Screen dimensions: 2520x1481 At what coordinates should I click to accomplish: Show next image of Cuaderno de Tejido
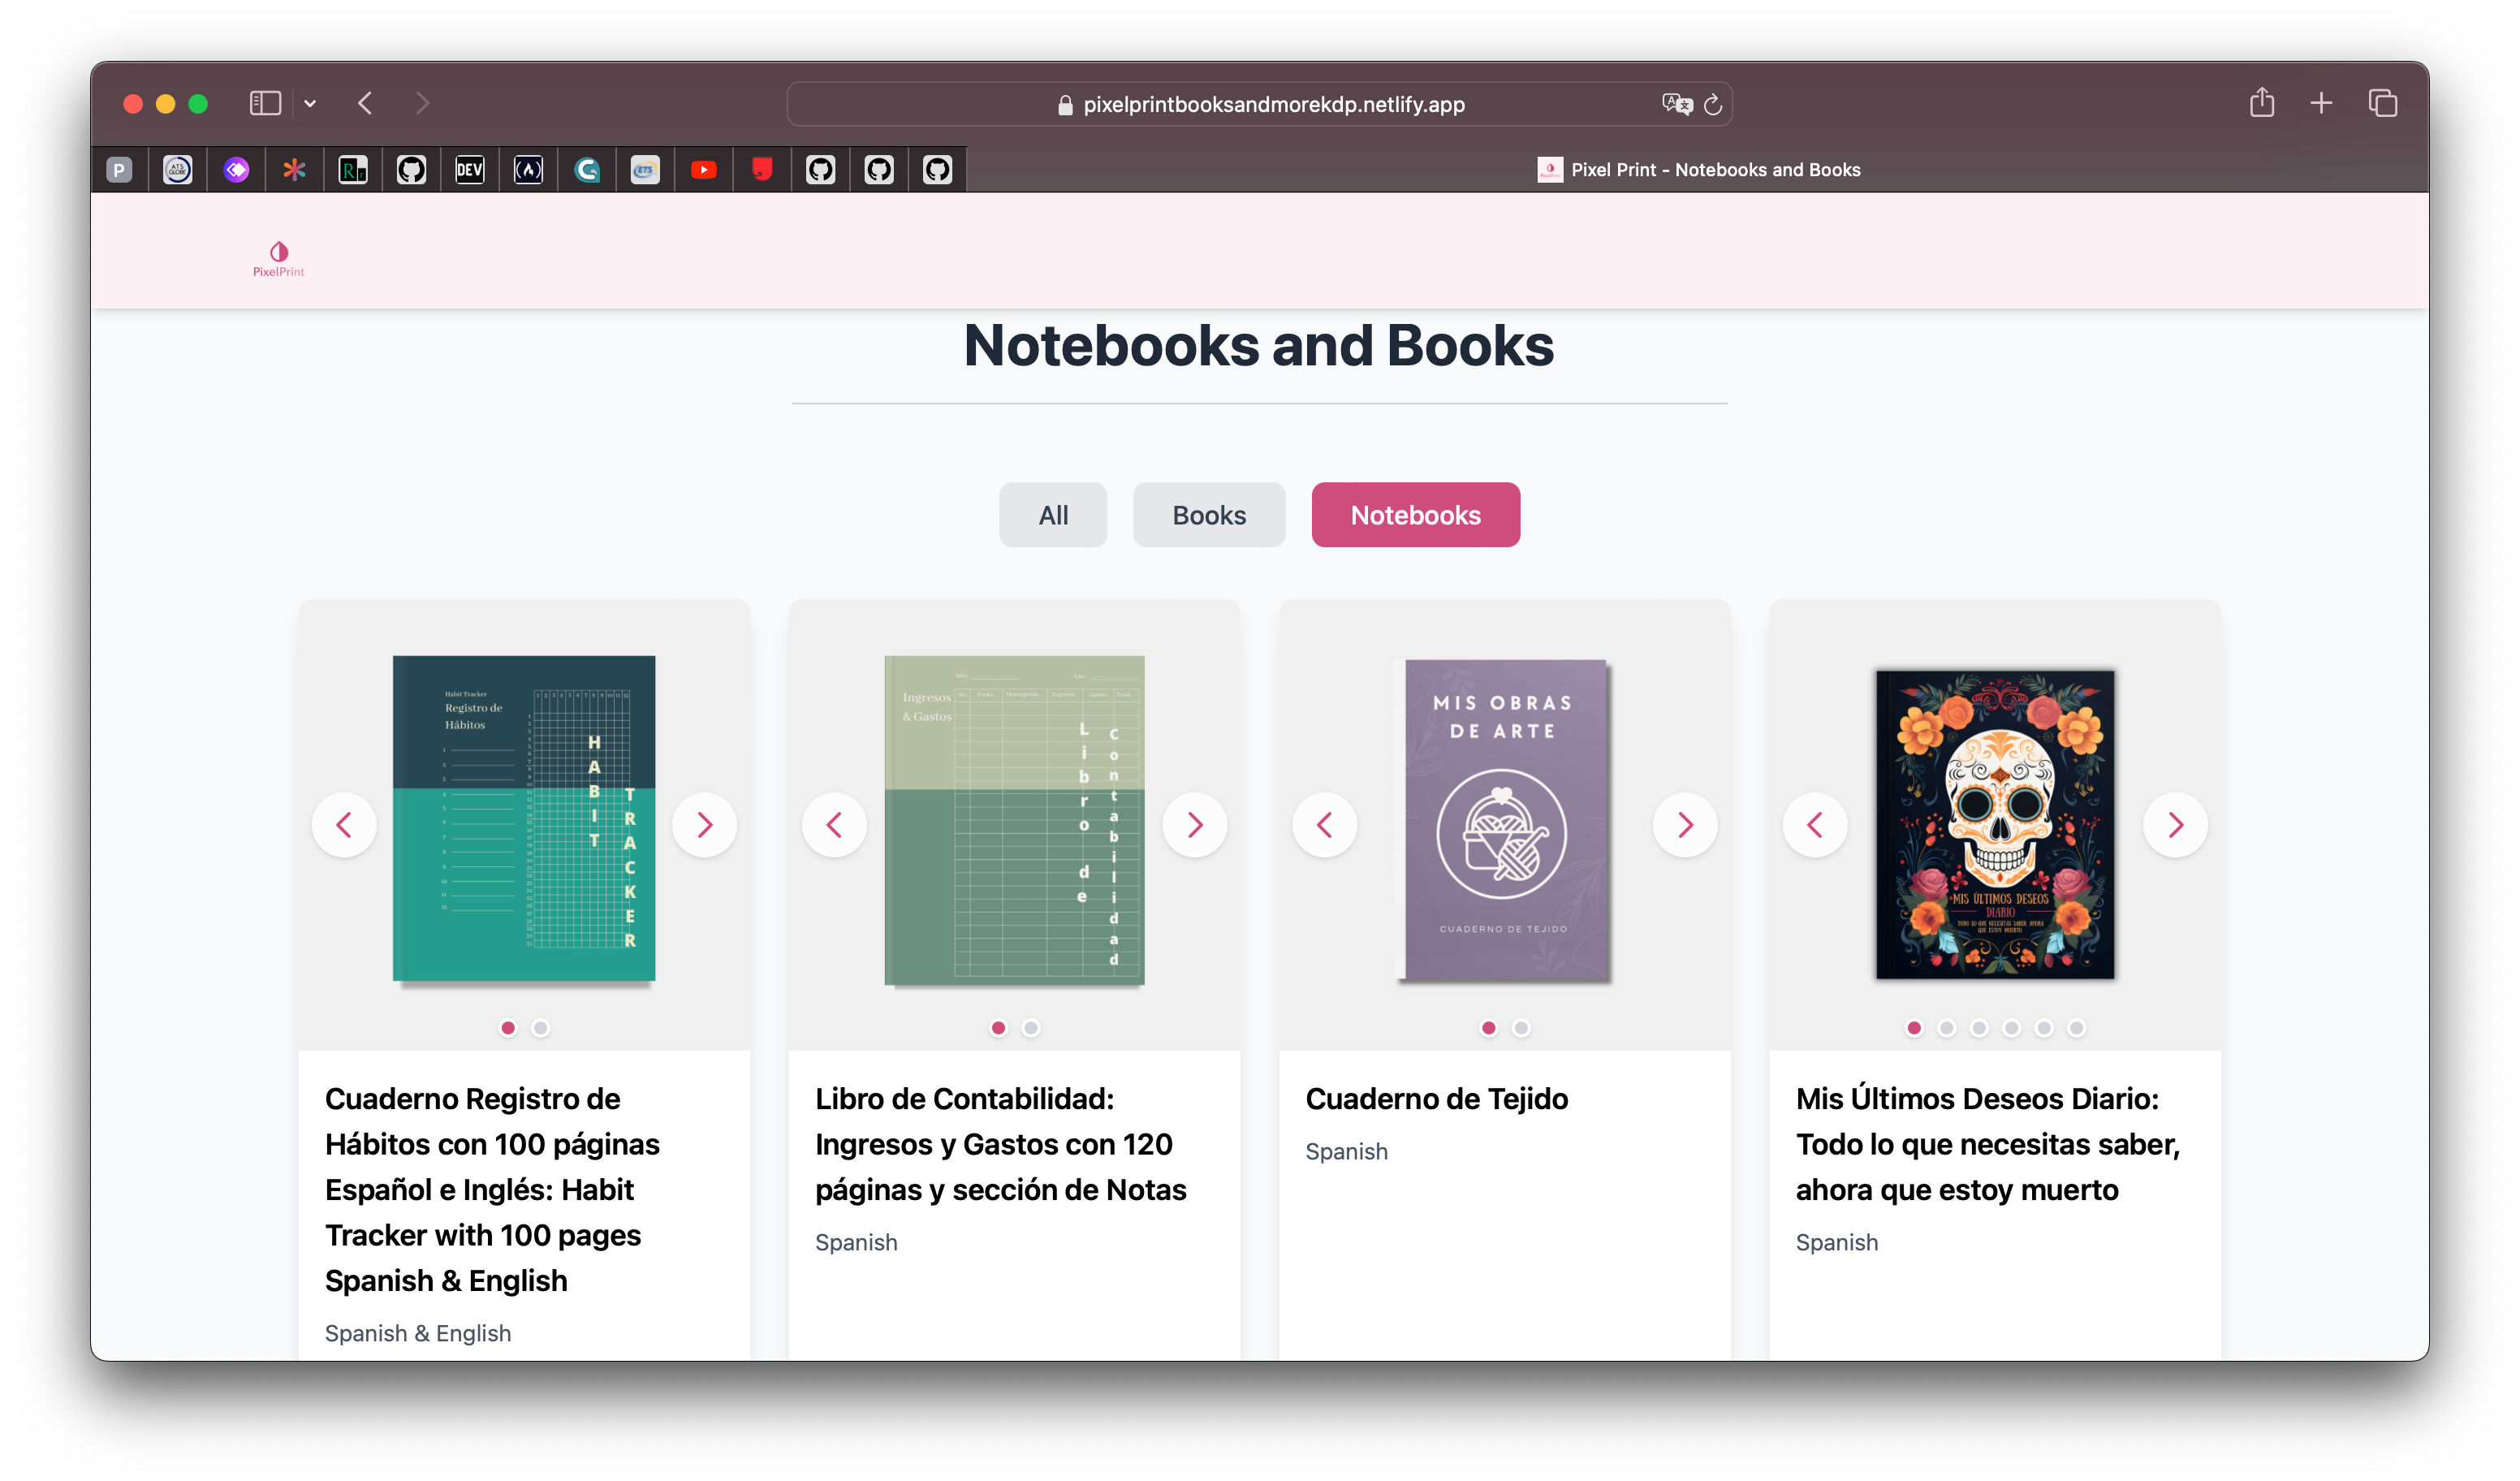pos(1685,825)
